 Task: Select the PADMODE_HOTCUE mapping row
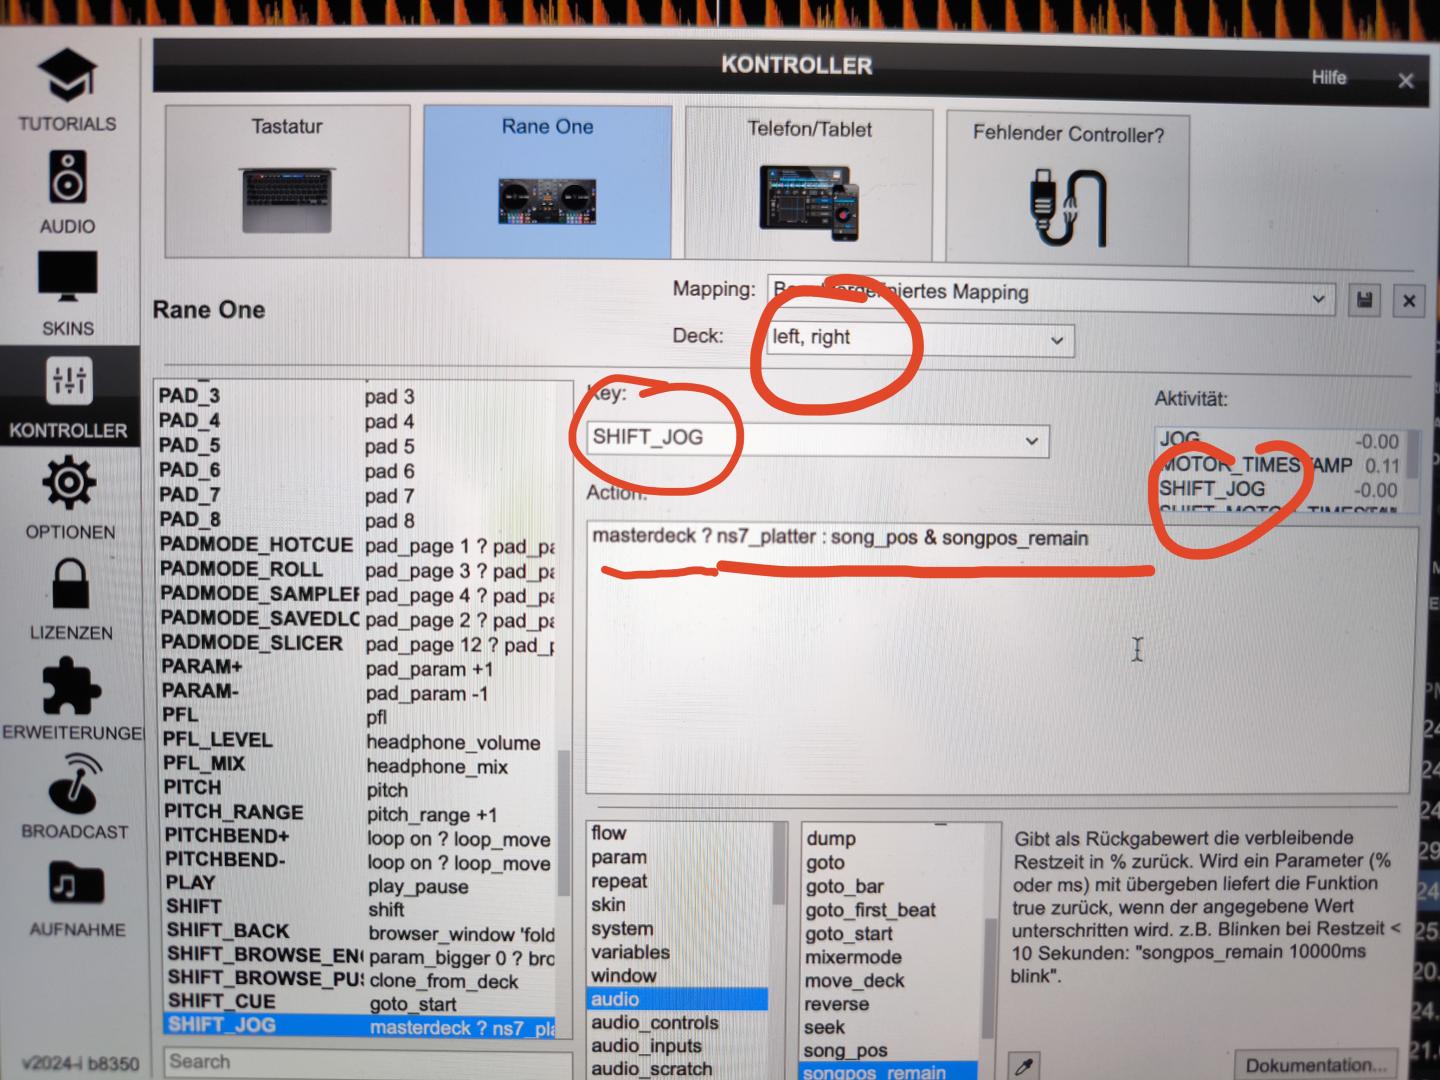(x=357, y=546)
